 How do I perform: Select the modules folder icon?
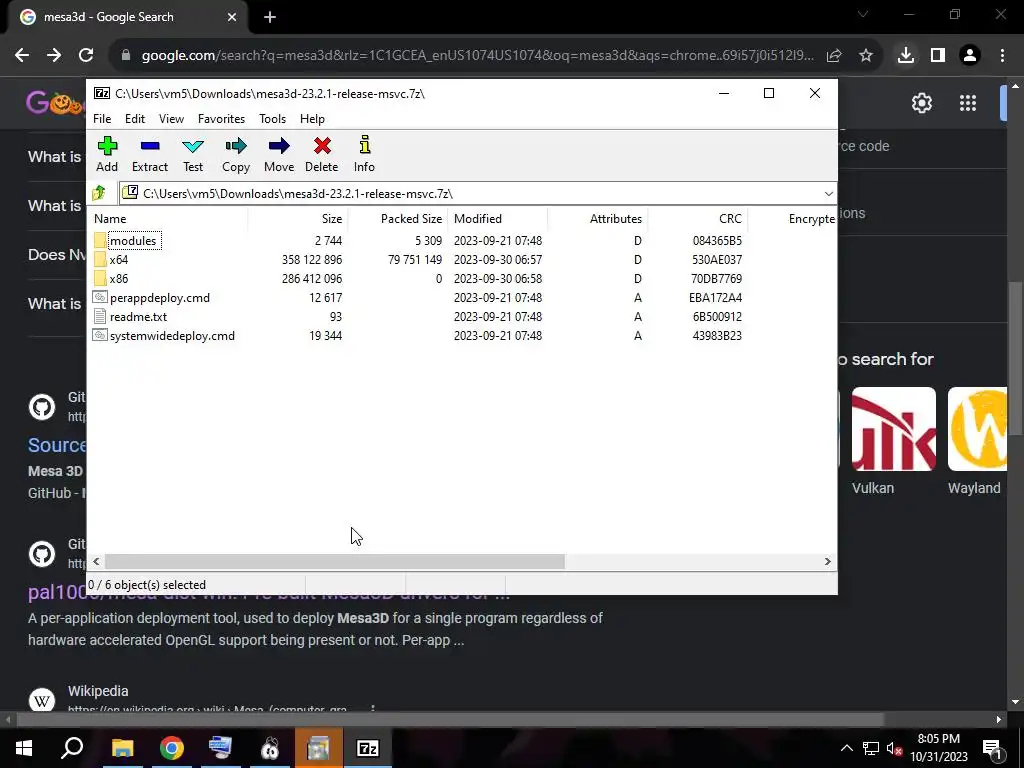100,240
